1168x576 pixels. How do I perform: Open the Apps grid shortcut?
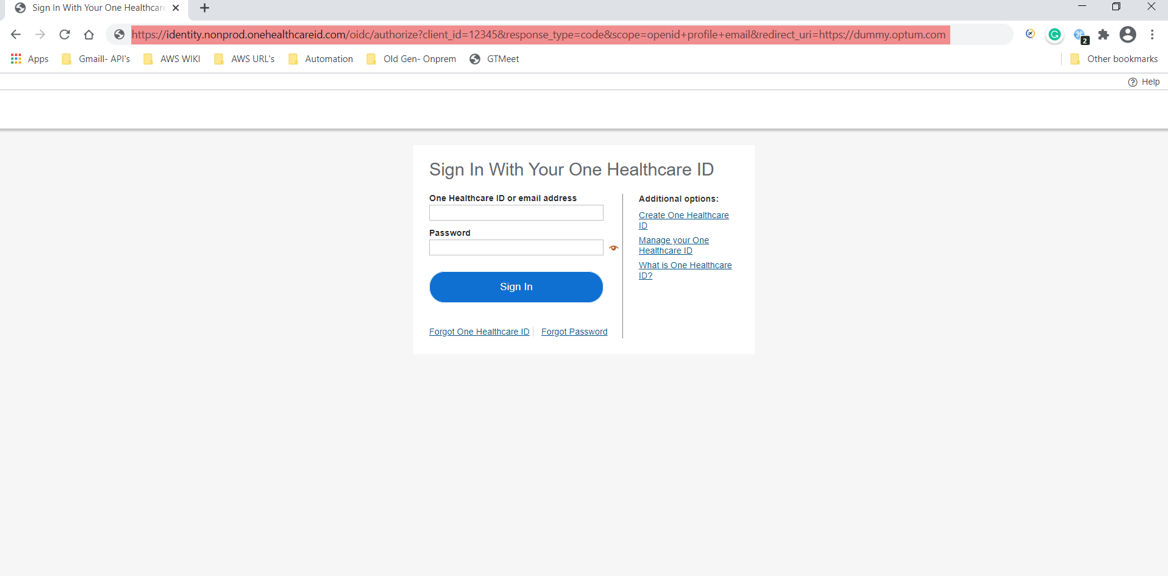30,59
